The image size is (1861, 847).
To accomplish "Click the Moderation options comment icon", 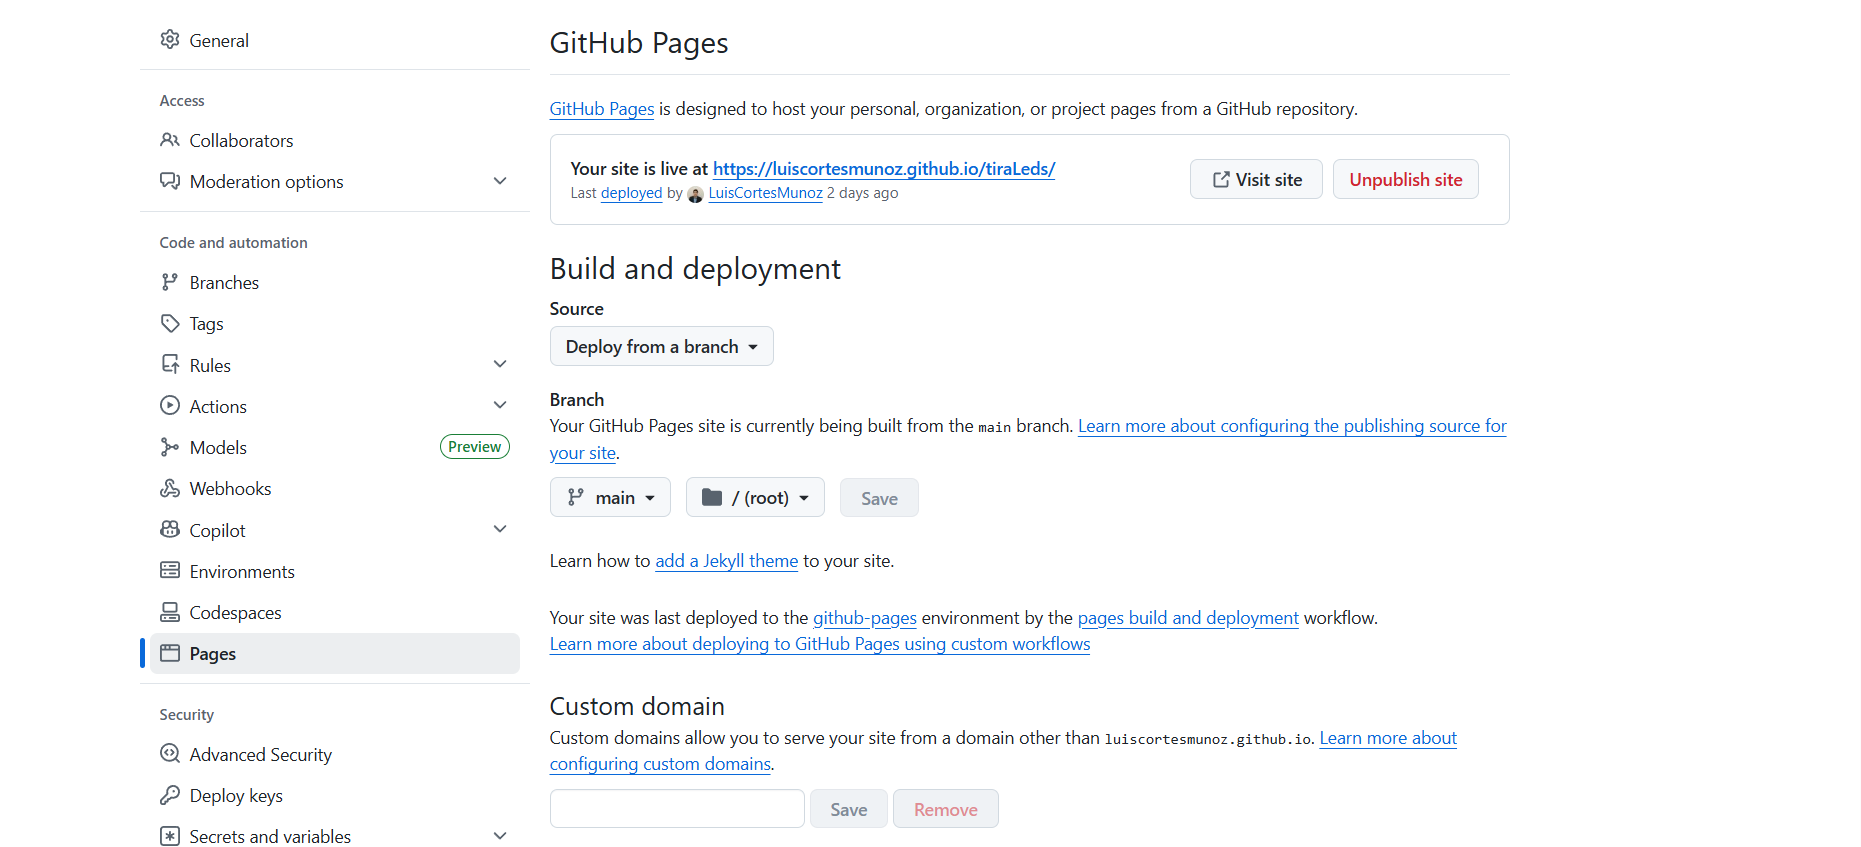I will pos(170,181).
